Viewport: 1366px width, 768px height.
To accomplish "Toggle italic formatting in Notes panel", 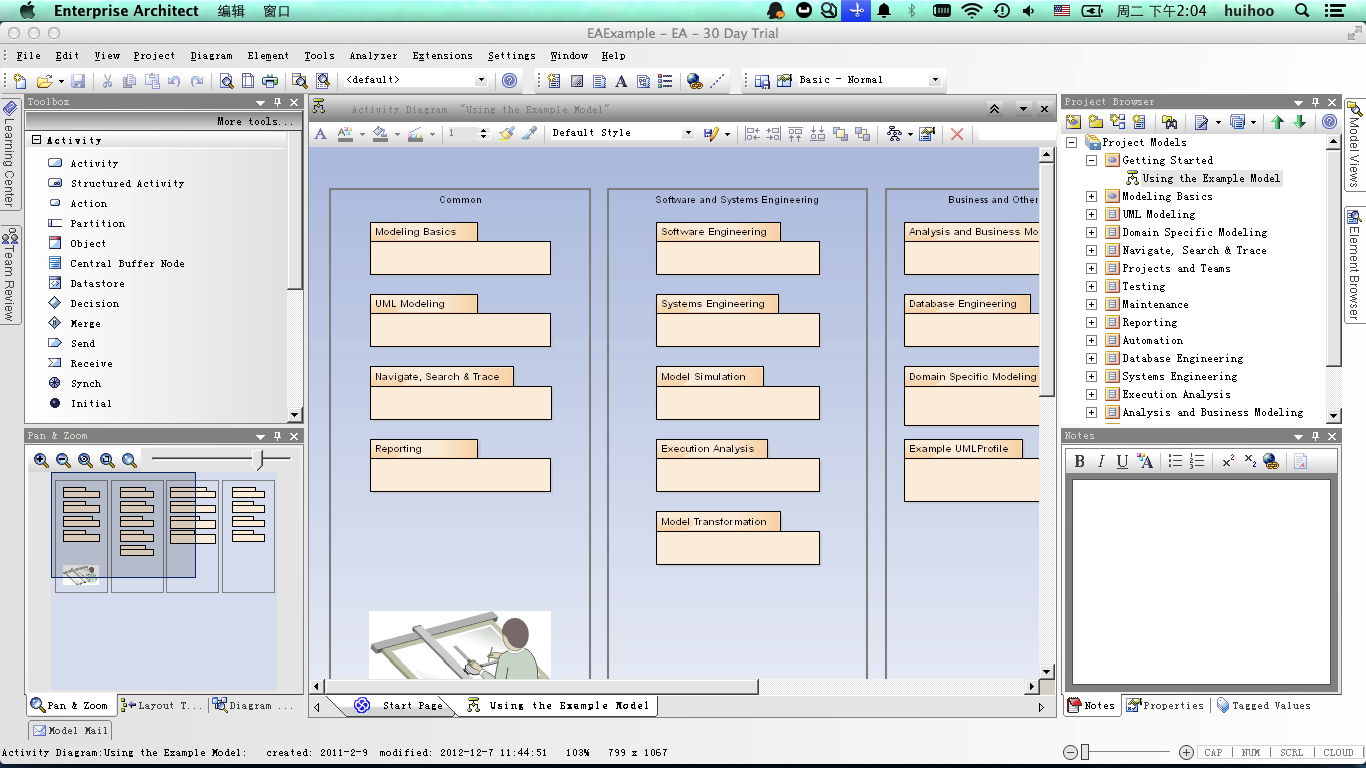I will click(1101, 461).
